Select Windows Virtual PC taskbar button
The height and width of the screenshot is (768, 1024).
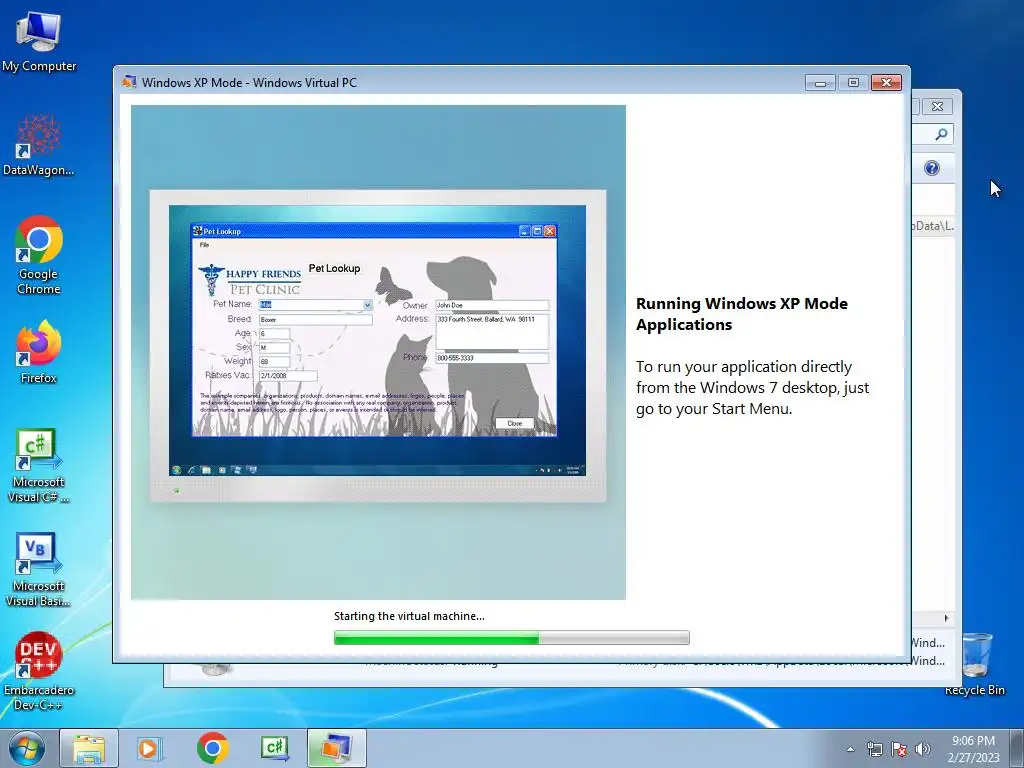[x=337, y=748]
